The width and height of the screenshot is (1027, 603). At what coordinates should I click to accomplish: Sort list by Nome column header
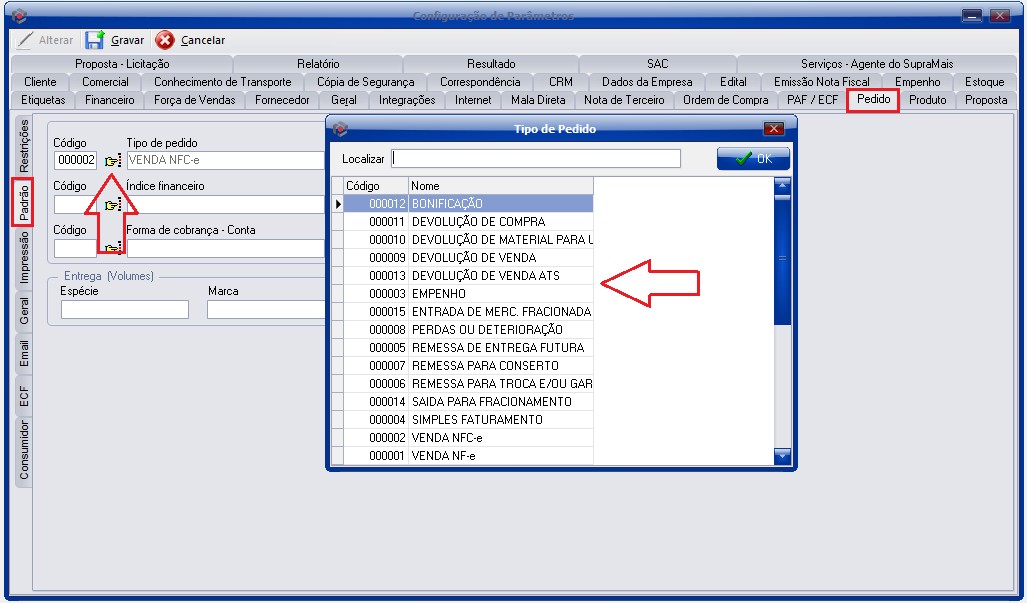click(500, 186)
